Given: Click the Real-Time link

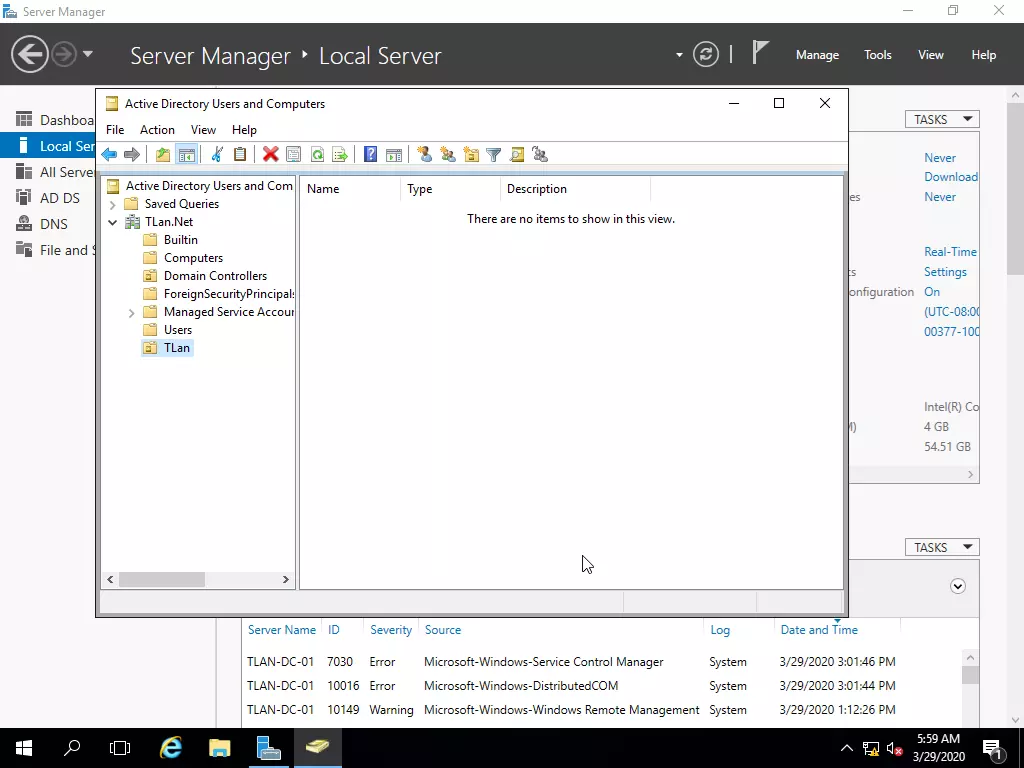Looking at the screenshot, I should (x=950, y=252).
